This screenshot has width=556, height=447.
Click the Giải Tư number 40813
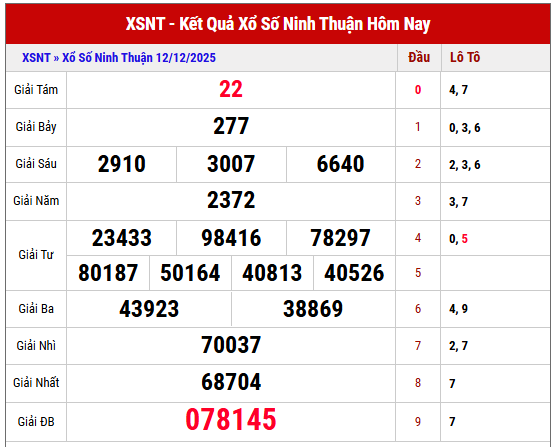[272, 273]
